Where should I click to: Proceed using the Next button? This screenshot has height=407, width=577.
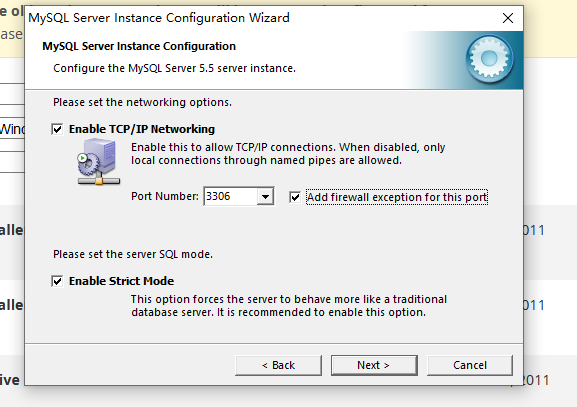click(x=374, y=365)
